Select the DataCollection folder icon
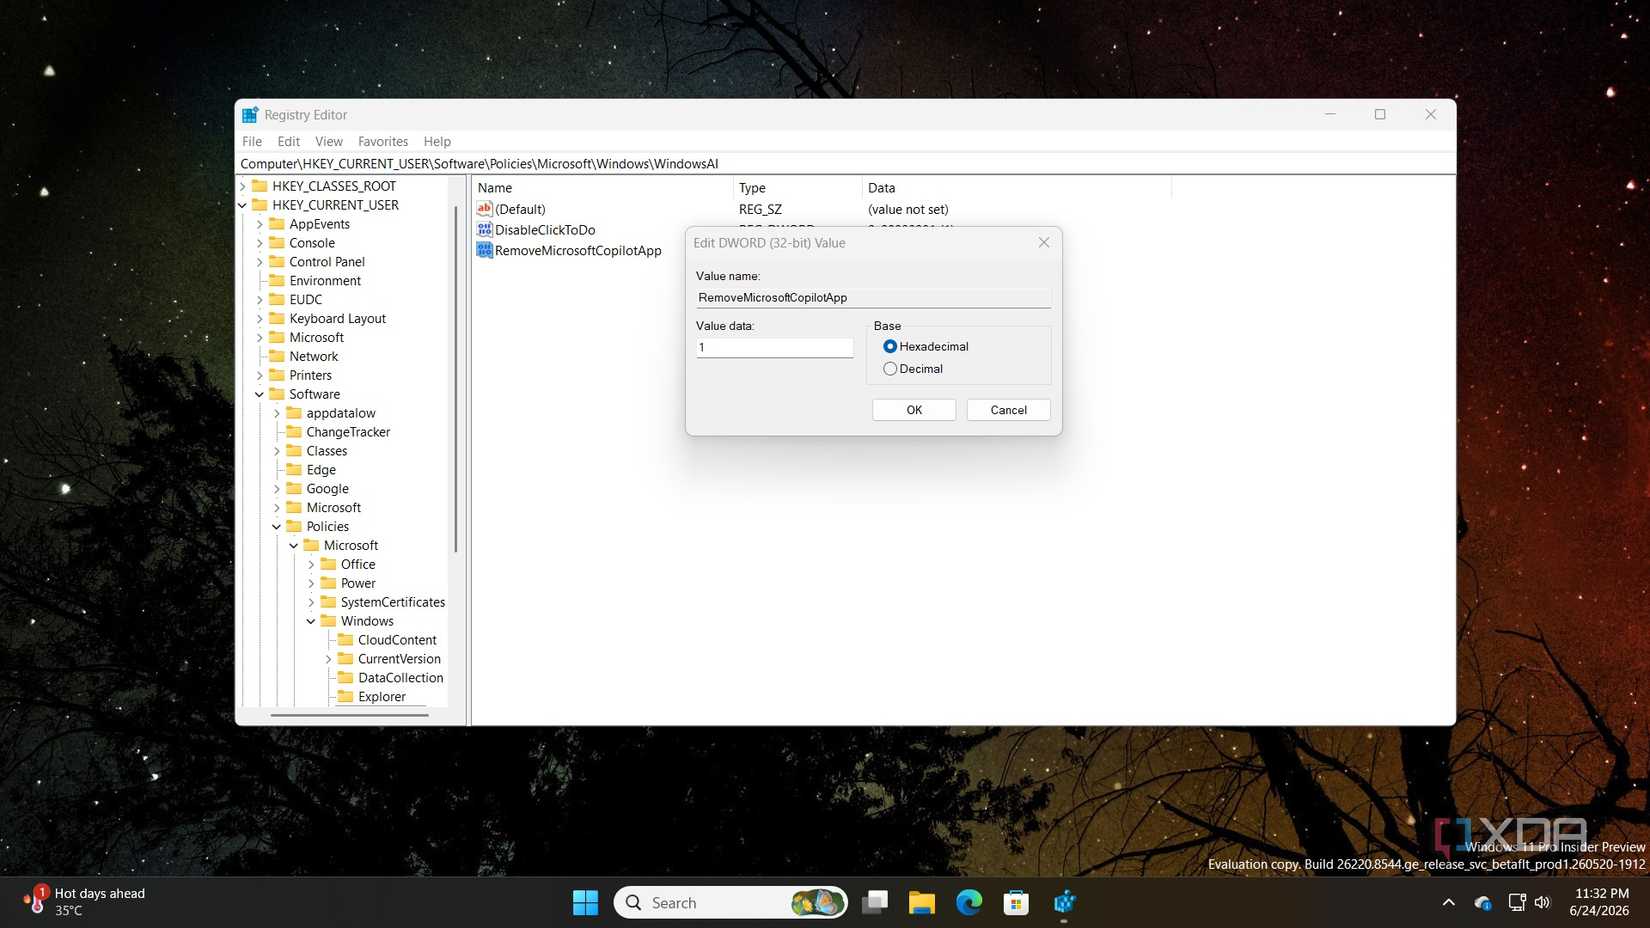Viewport: 1650px width, 928px height. [346, 678]
